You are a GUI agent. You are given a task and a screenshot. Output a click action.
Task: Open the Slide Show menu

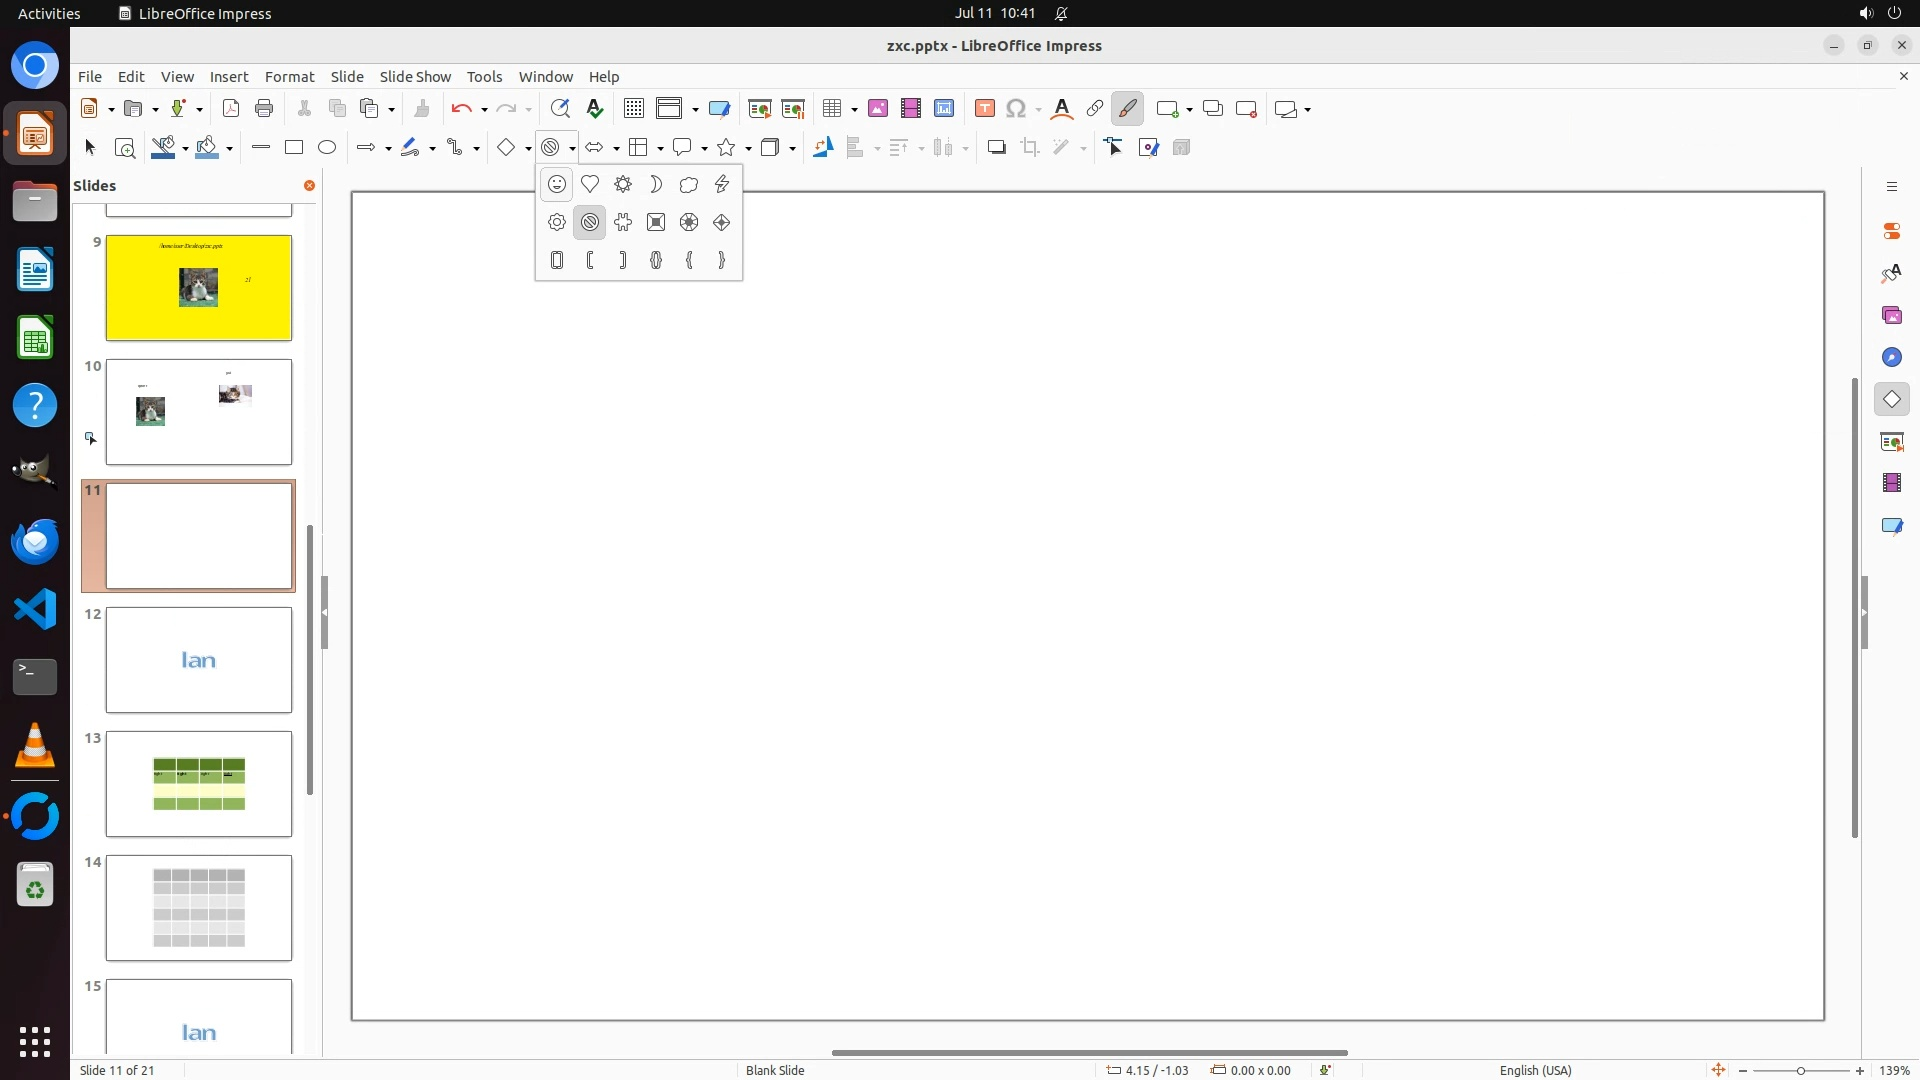point(415,76)
